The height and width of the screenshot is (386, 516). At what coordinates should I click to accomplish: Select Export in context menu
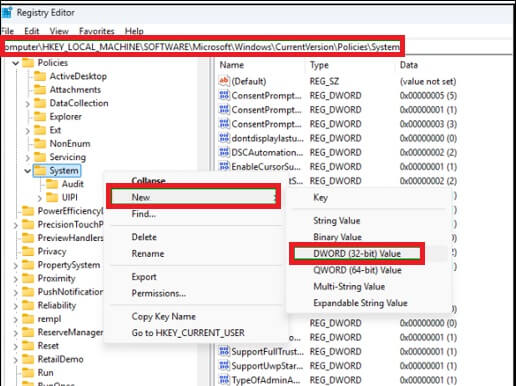coord(144,277)
